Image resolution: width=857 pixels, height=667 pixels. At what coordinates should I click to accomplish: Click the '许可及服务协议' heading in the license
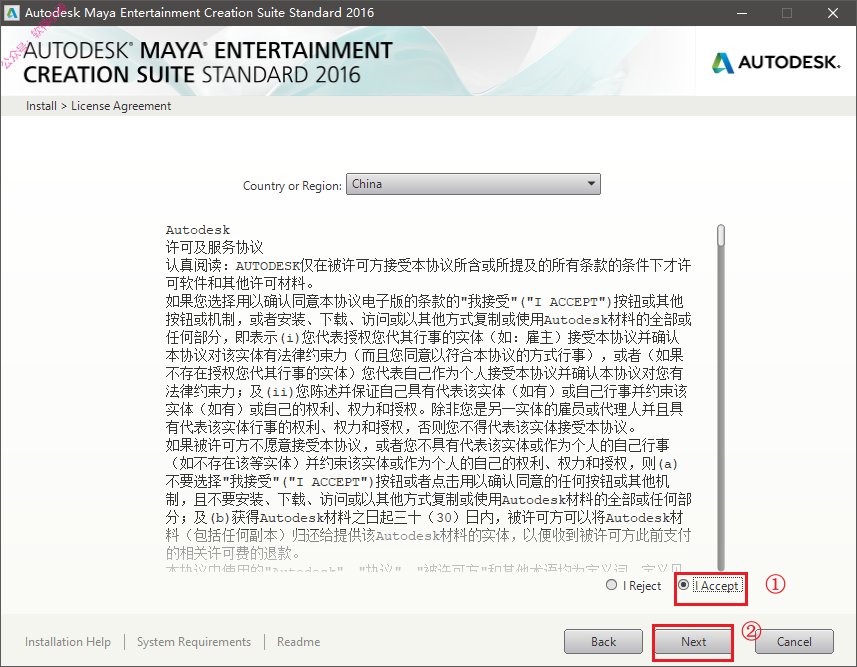[214, 247]
